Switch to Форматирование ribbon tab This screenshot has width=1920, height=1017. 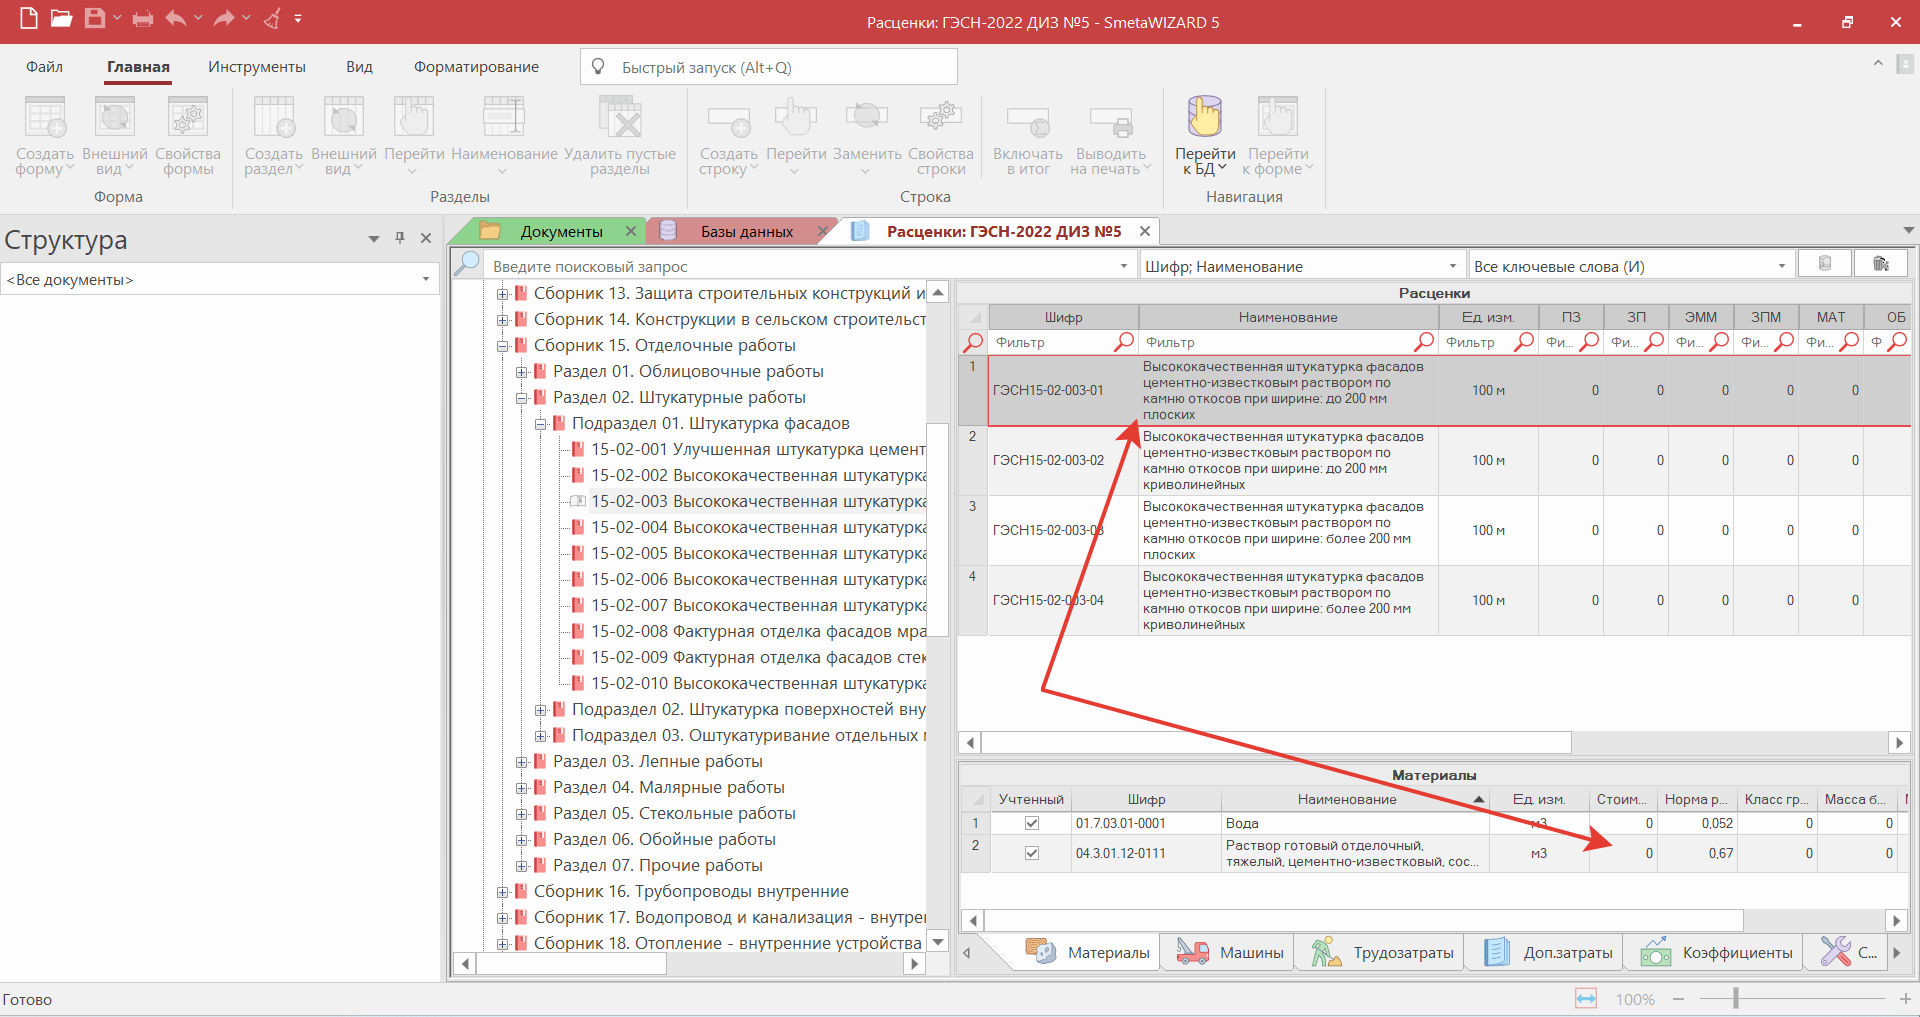(476, 66)
